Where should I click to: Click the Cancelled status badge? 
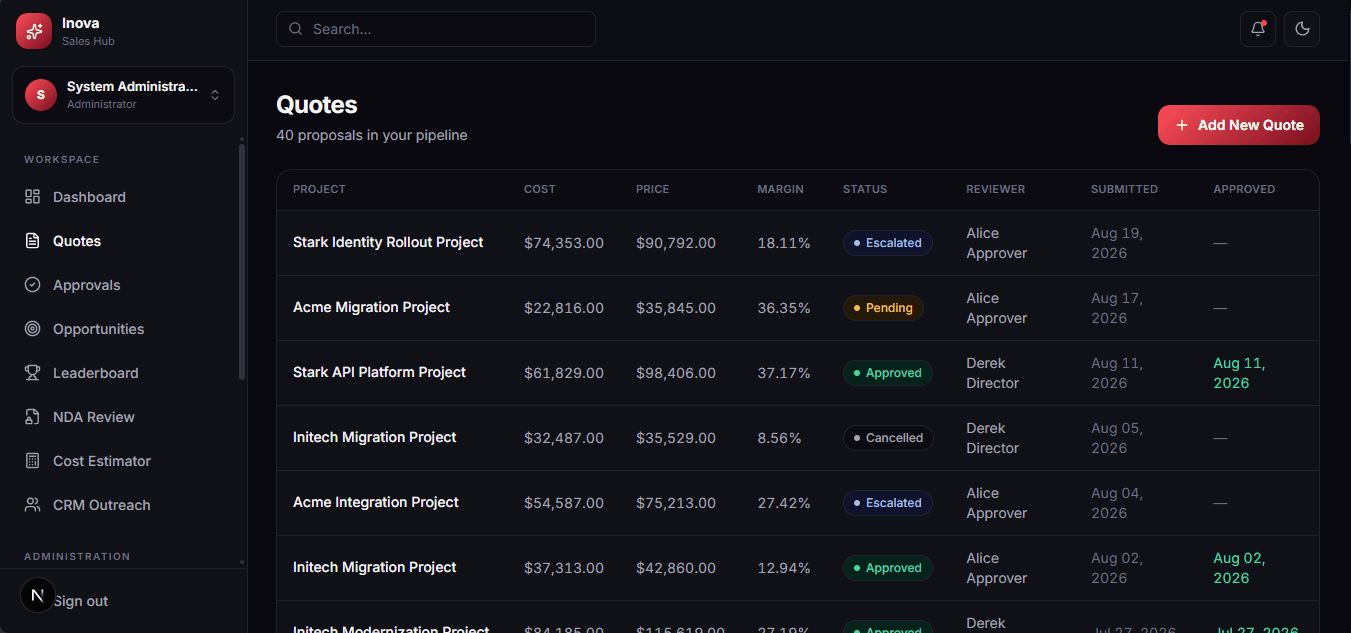(888, 438)
